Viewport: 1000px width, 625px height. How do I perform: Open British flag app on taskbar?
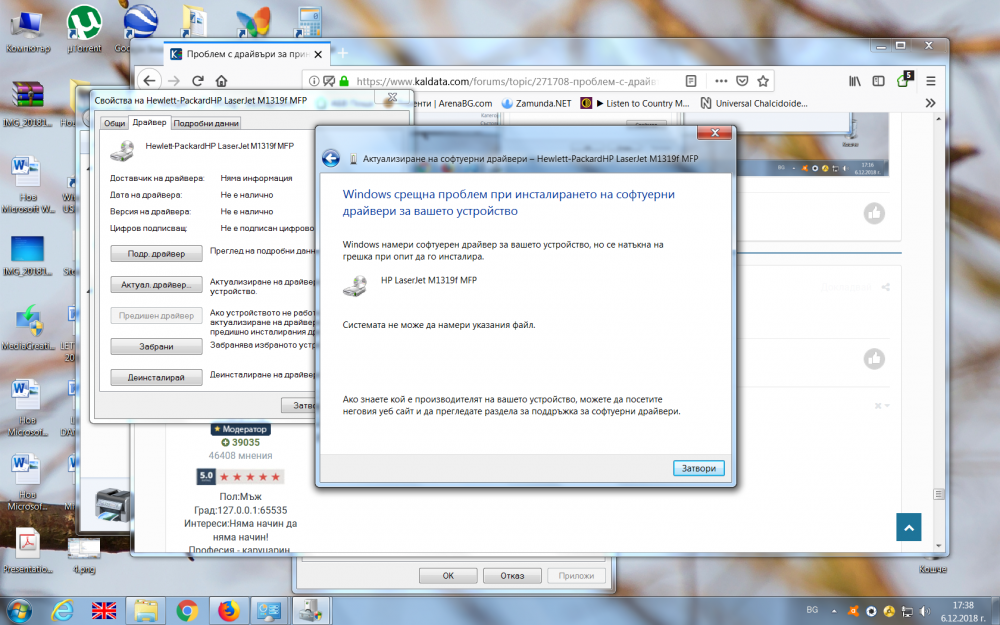pyautogui.click(x=104, y=611)
